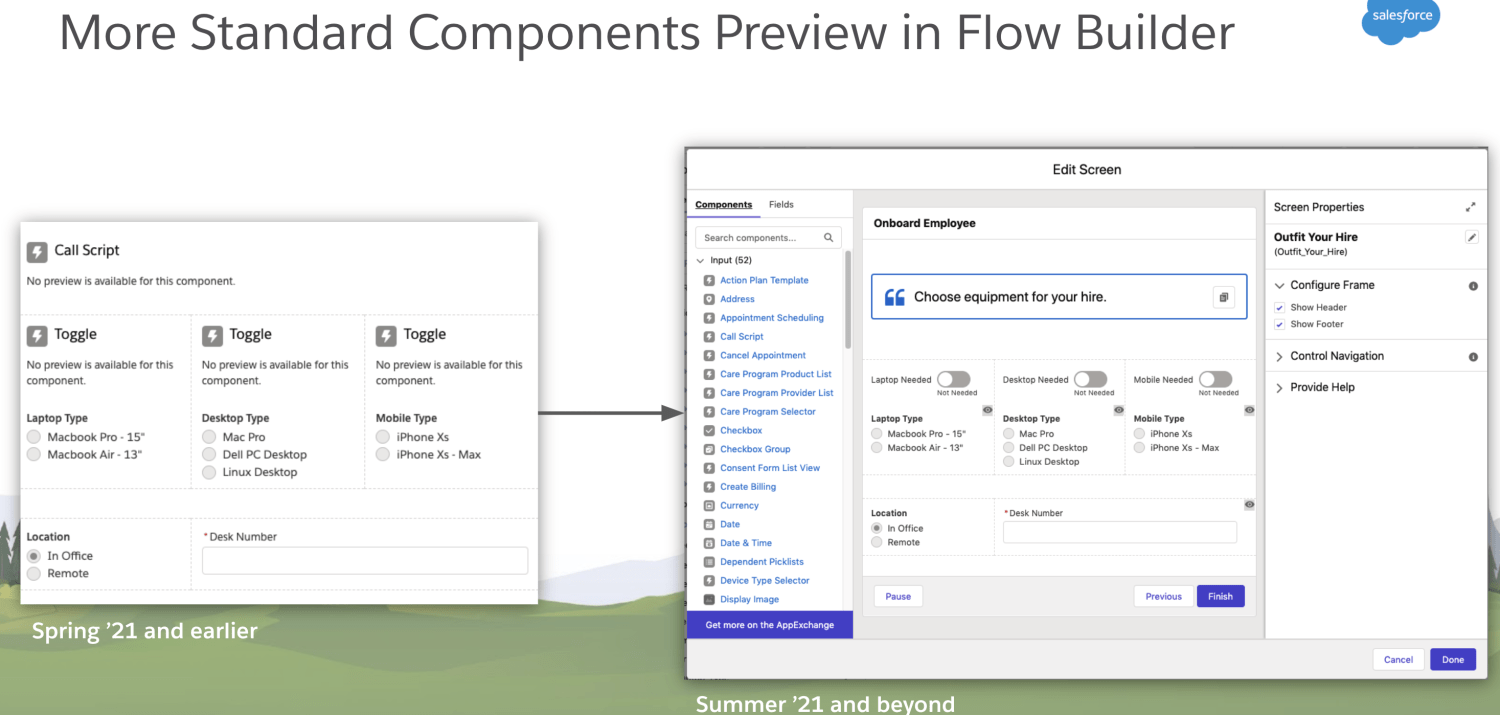Click the Currency component icon
The image size is (1500, 715).
(709, 505)
